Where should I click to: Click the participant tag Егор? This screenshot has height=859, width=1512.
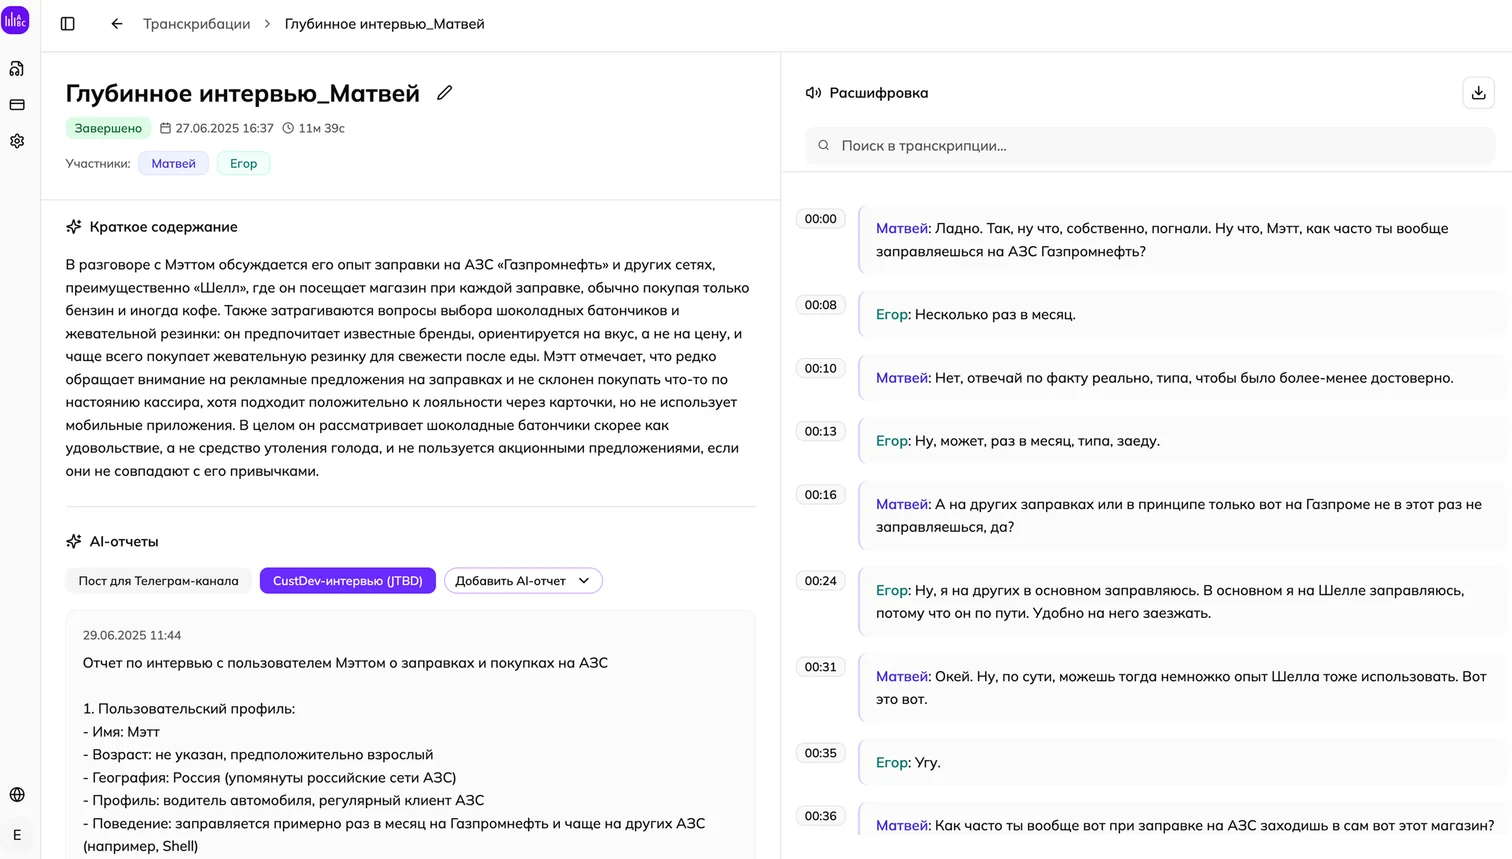tap(243, 163)
